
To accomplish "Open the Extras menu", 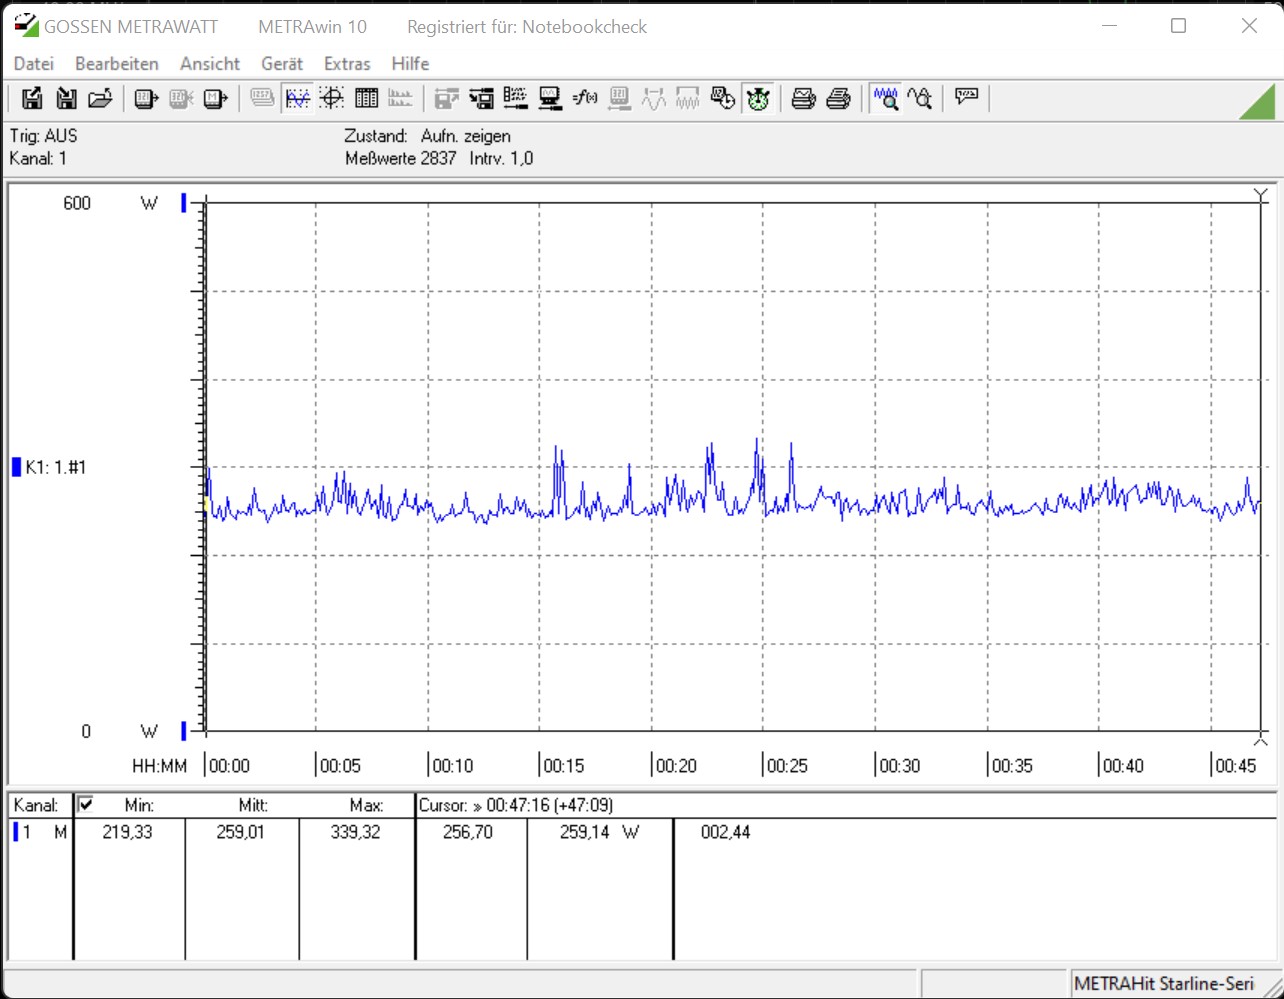I will (x=347, y=63).
